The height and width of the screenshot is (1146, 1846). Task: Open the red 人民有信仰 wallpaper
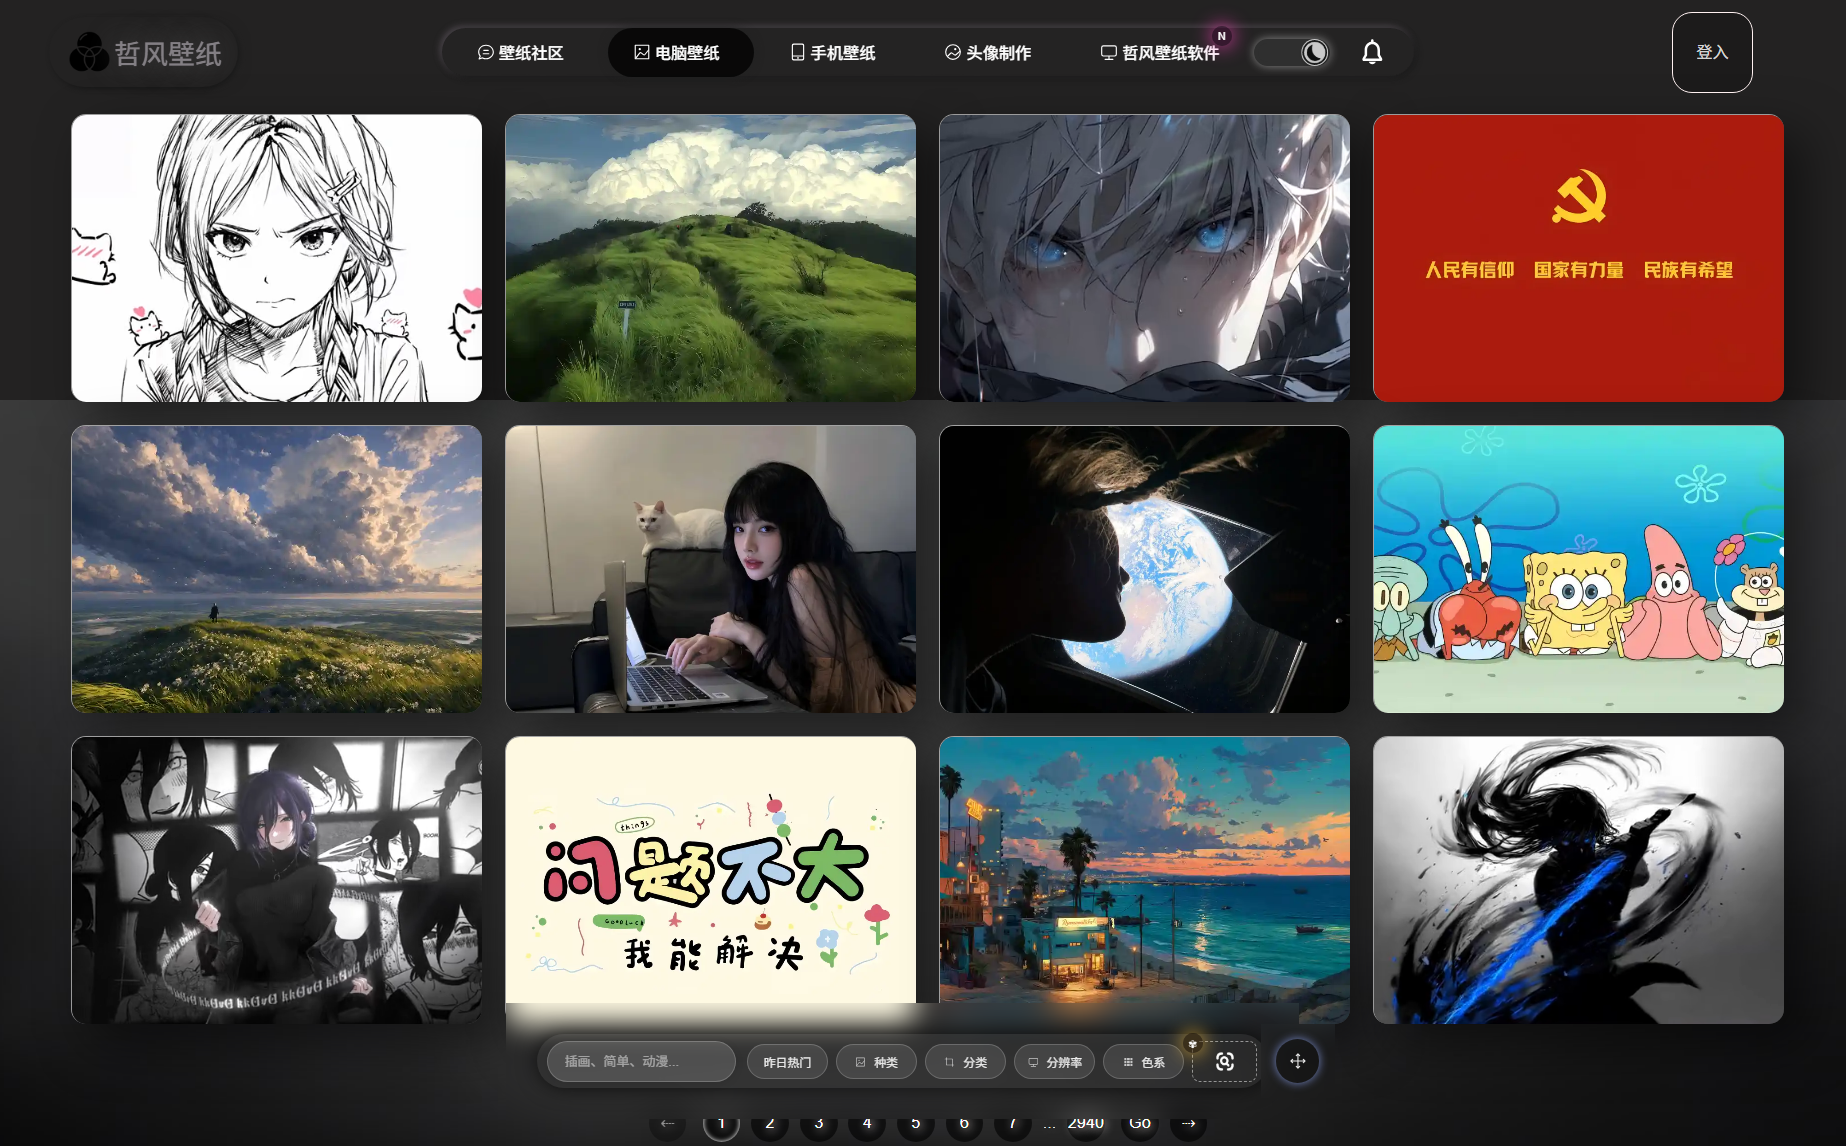[x=1579, y=258]
